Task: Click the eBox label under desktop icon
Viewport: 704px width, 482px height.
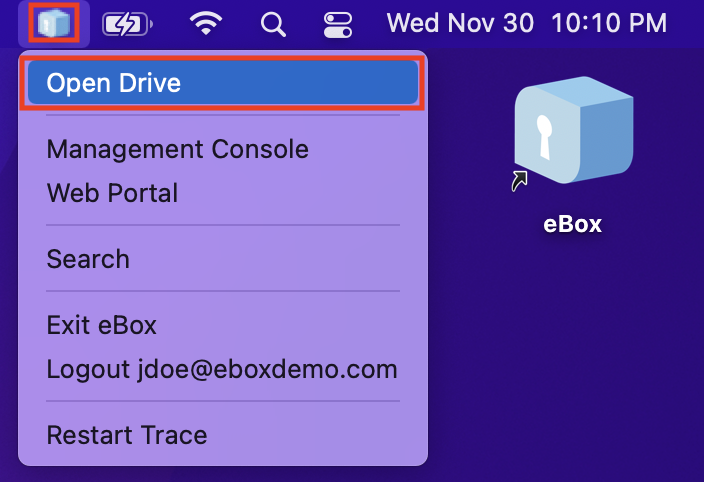Action: click(x=572, y=223)
